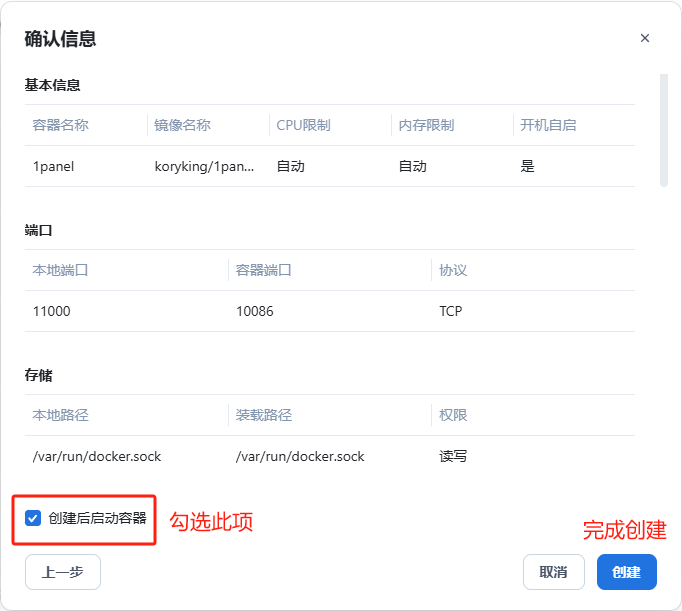
Task: Click /var/run/docker.sock under 装载路径
Action: (300, 456)
